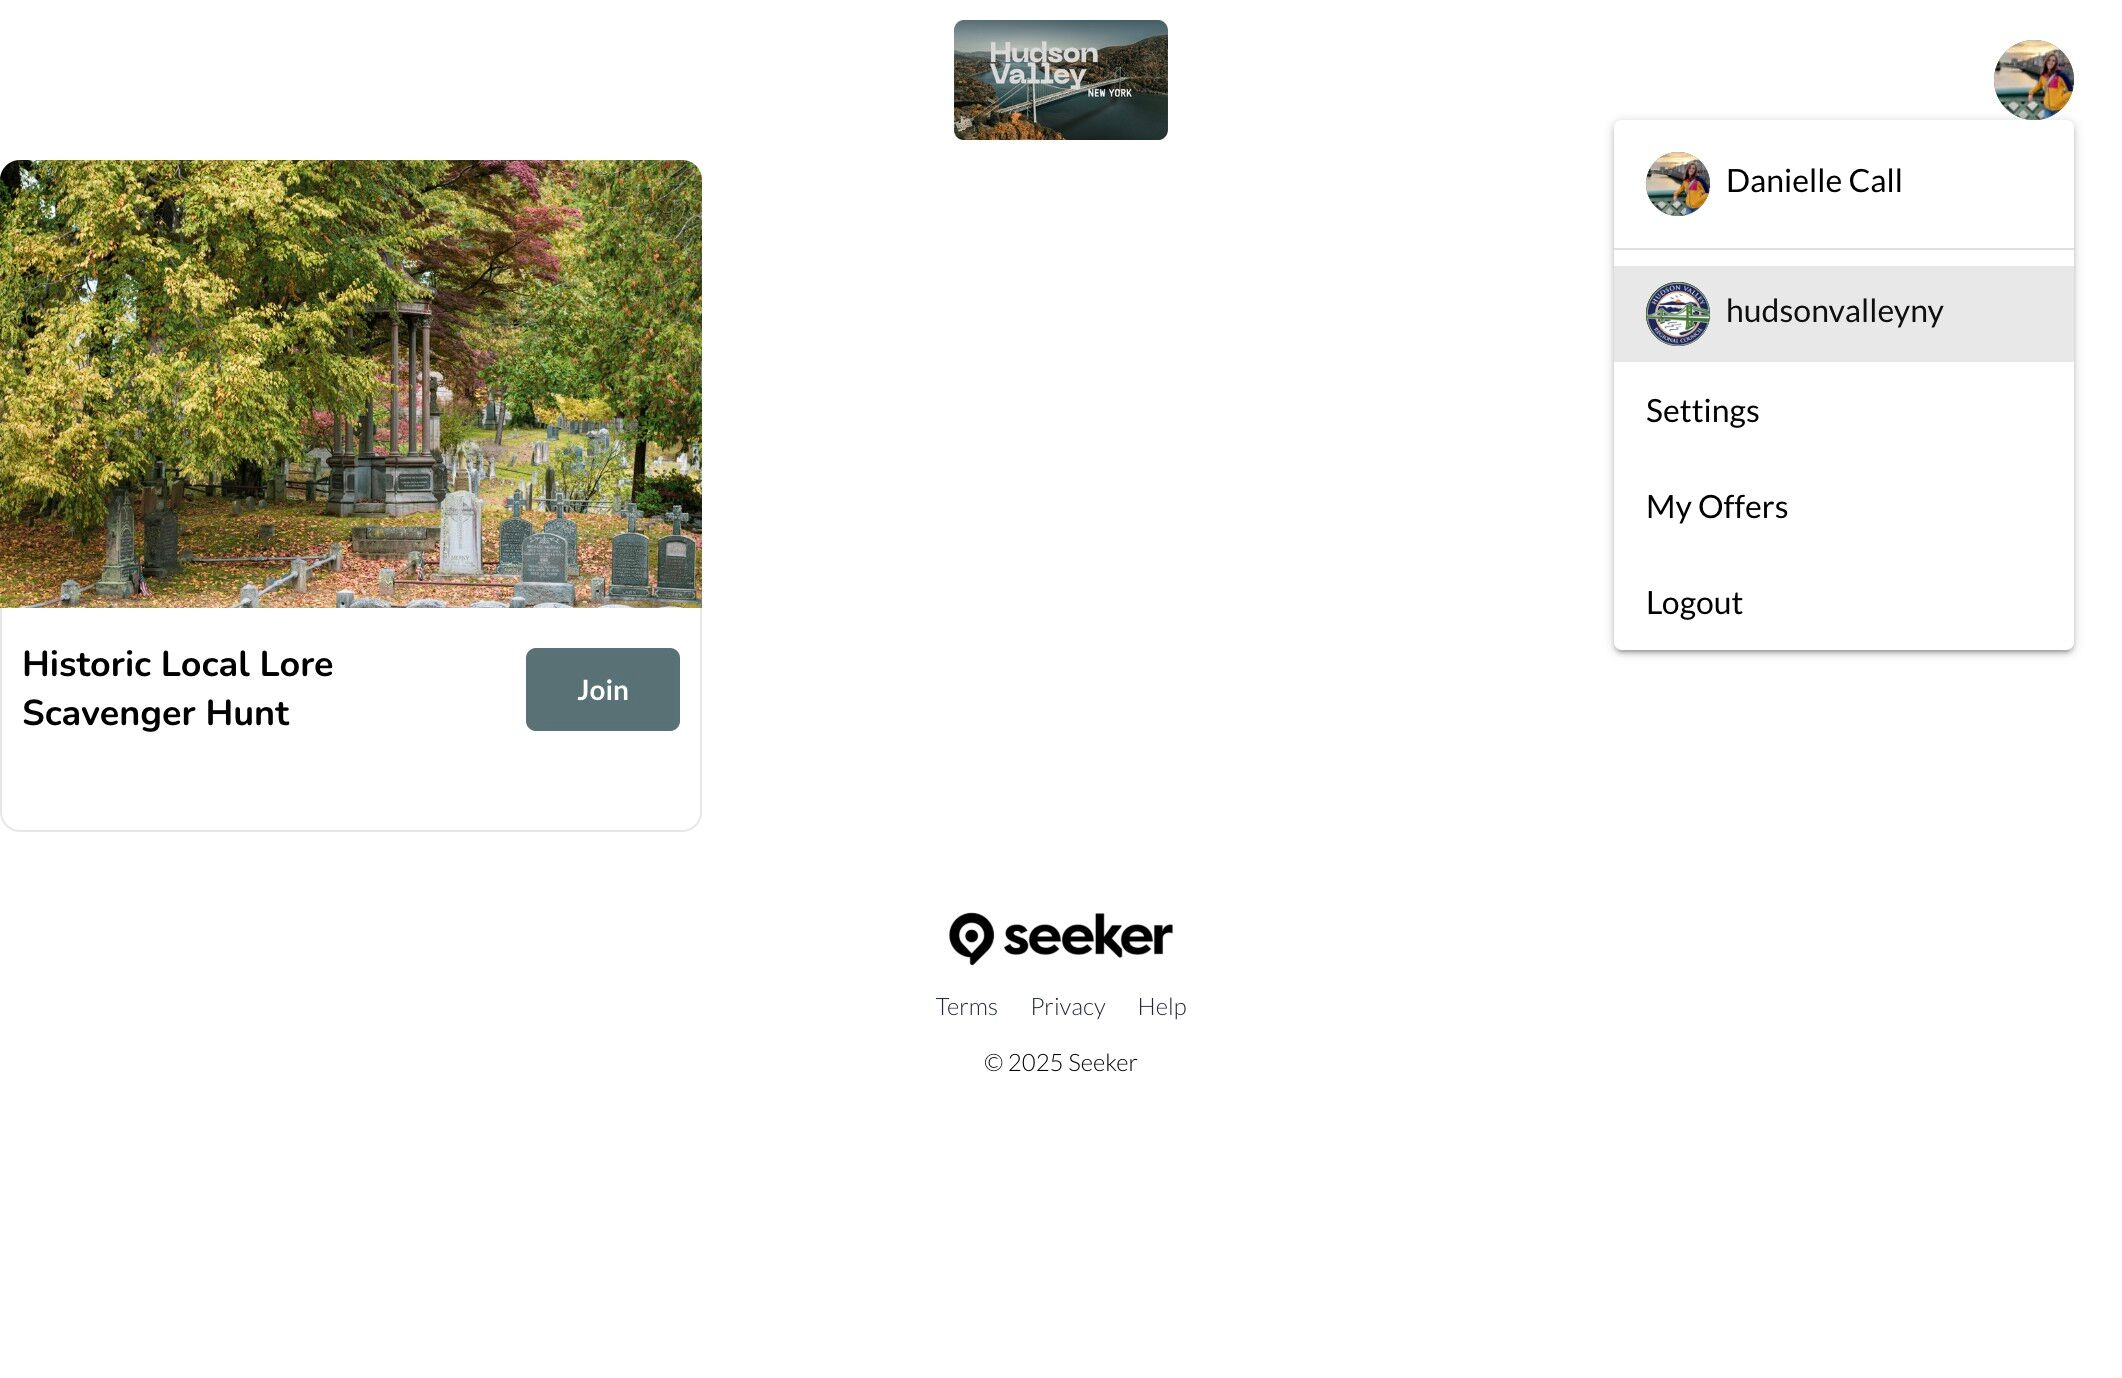Click the Seeker location pin icon
2122x1378 pixels.
pyautogui.click(x=971, y=938)
